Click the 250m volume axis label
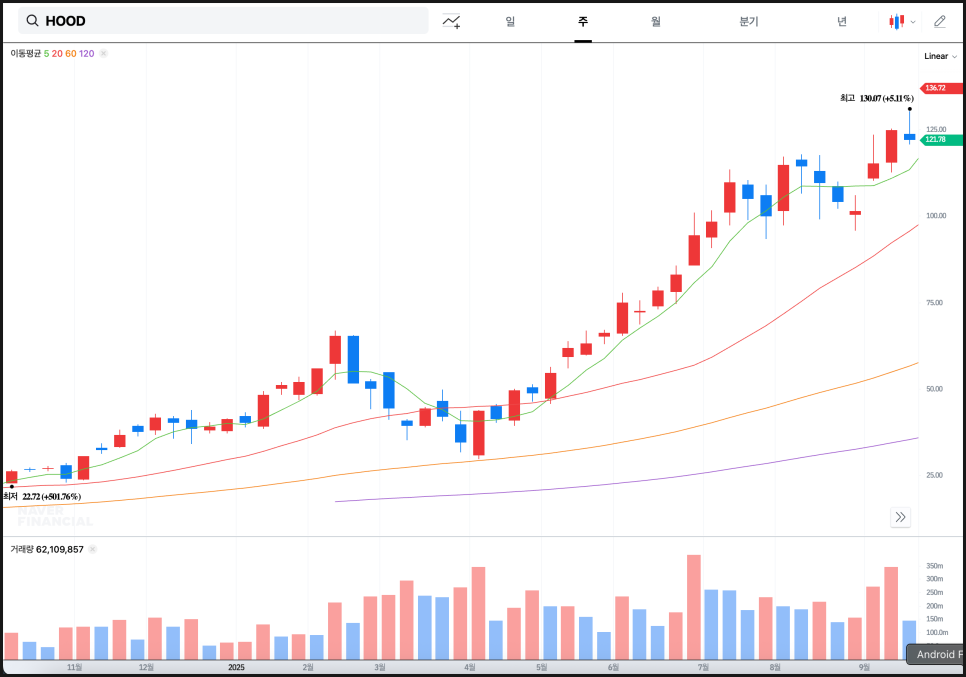Screen dimensions: 966x677 coord(935,593)
